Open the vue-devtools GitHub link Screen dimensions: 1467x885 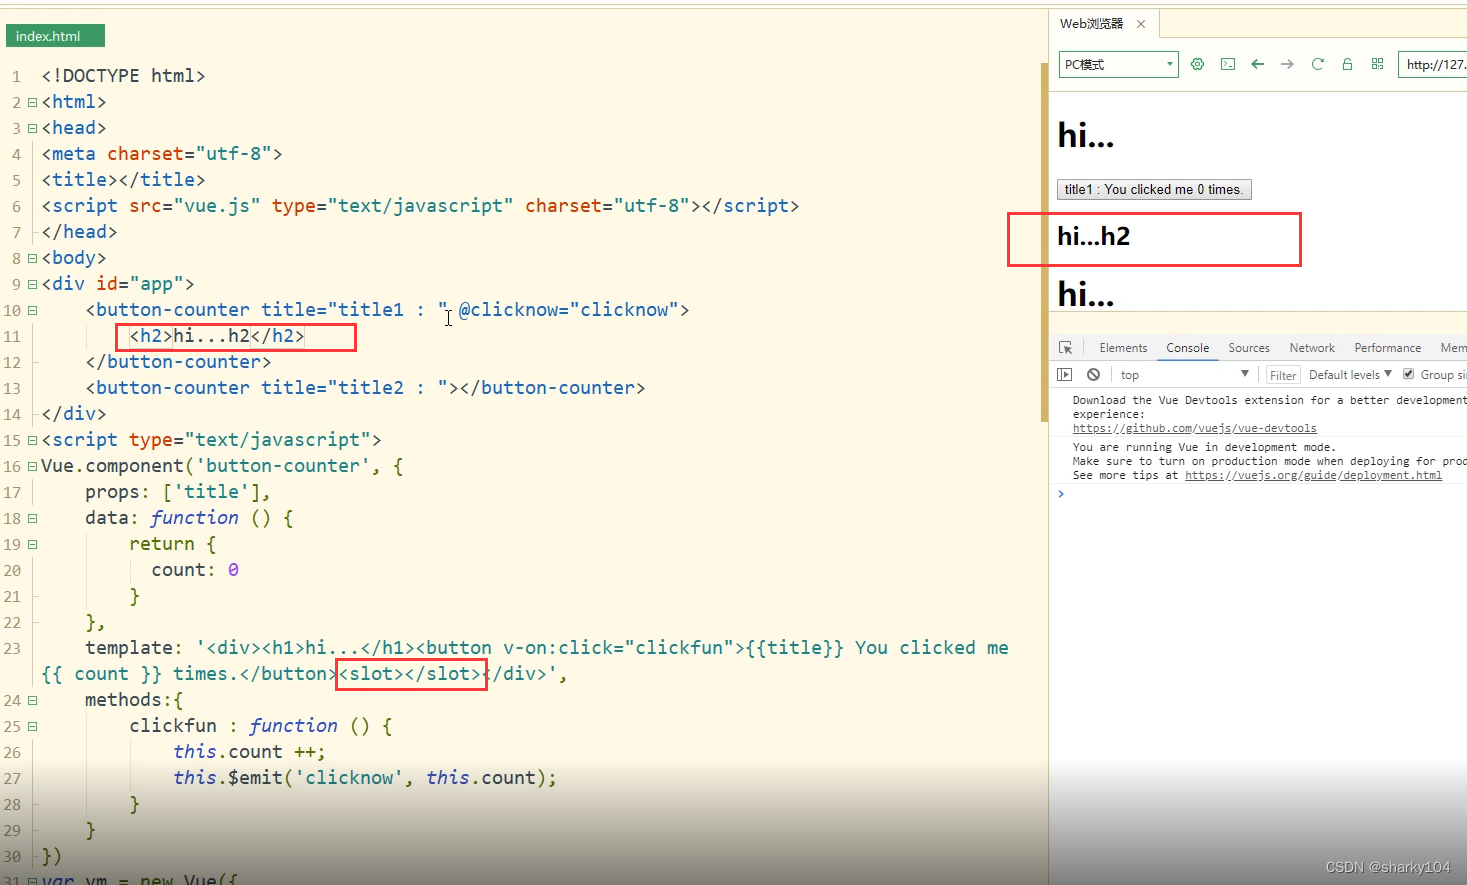coord(1195,428)
